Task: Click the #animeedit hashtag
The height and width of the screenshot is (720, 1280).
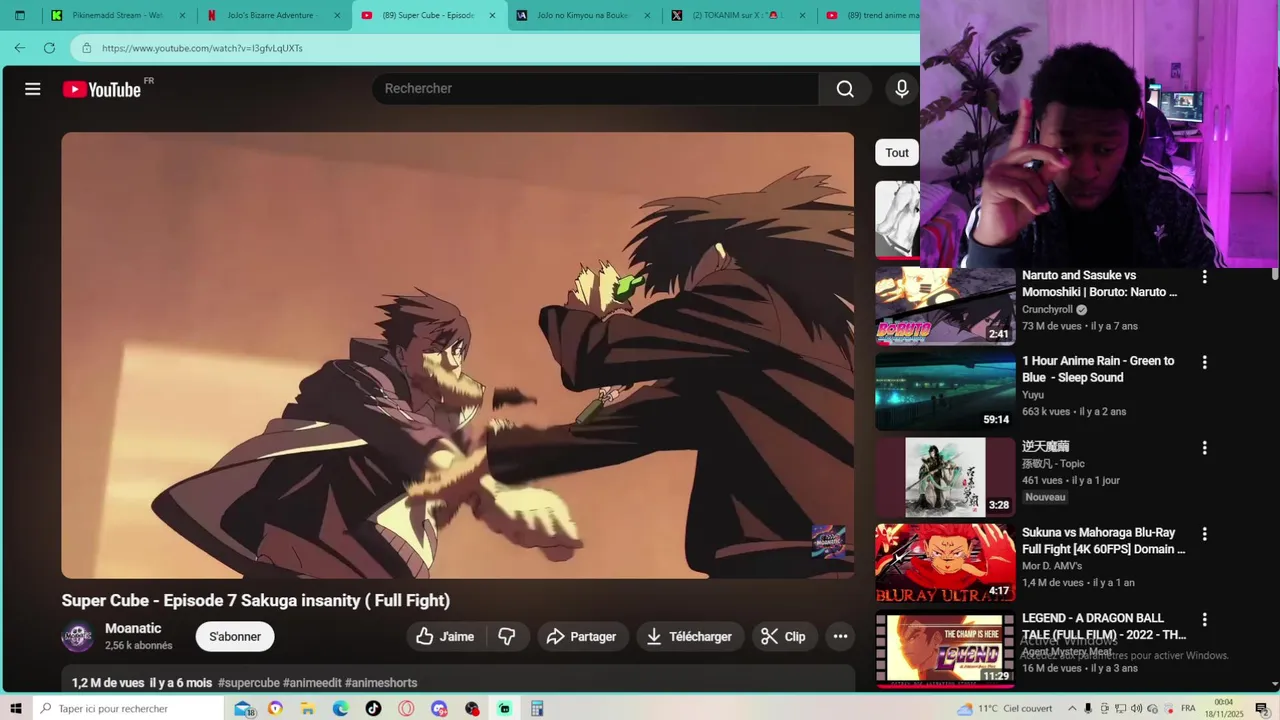Action: tap(312, 683)
